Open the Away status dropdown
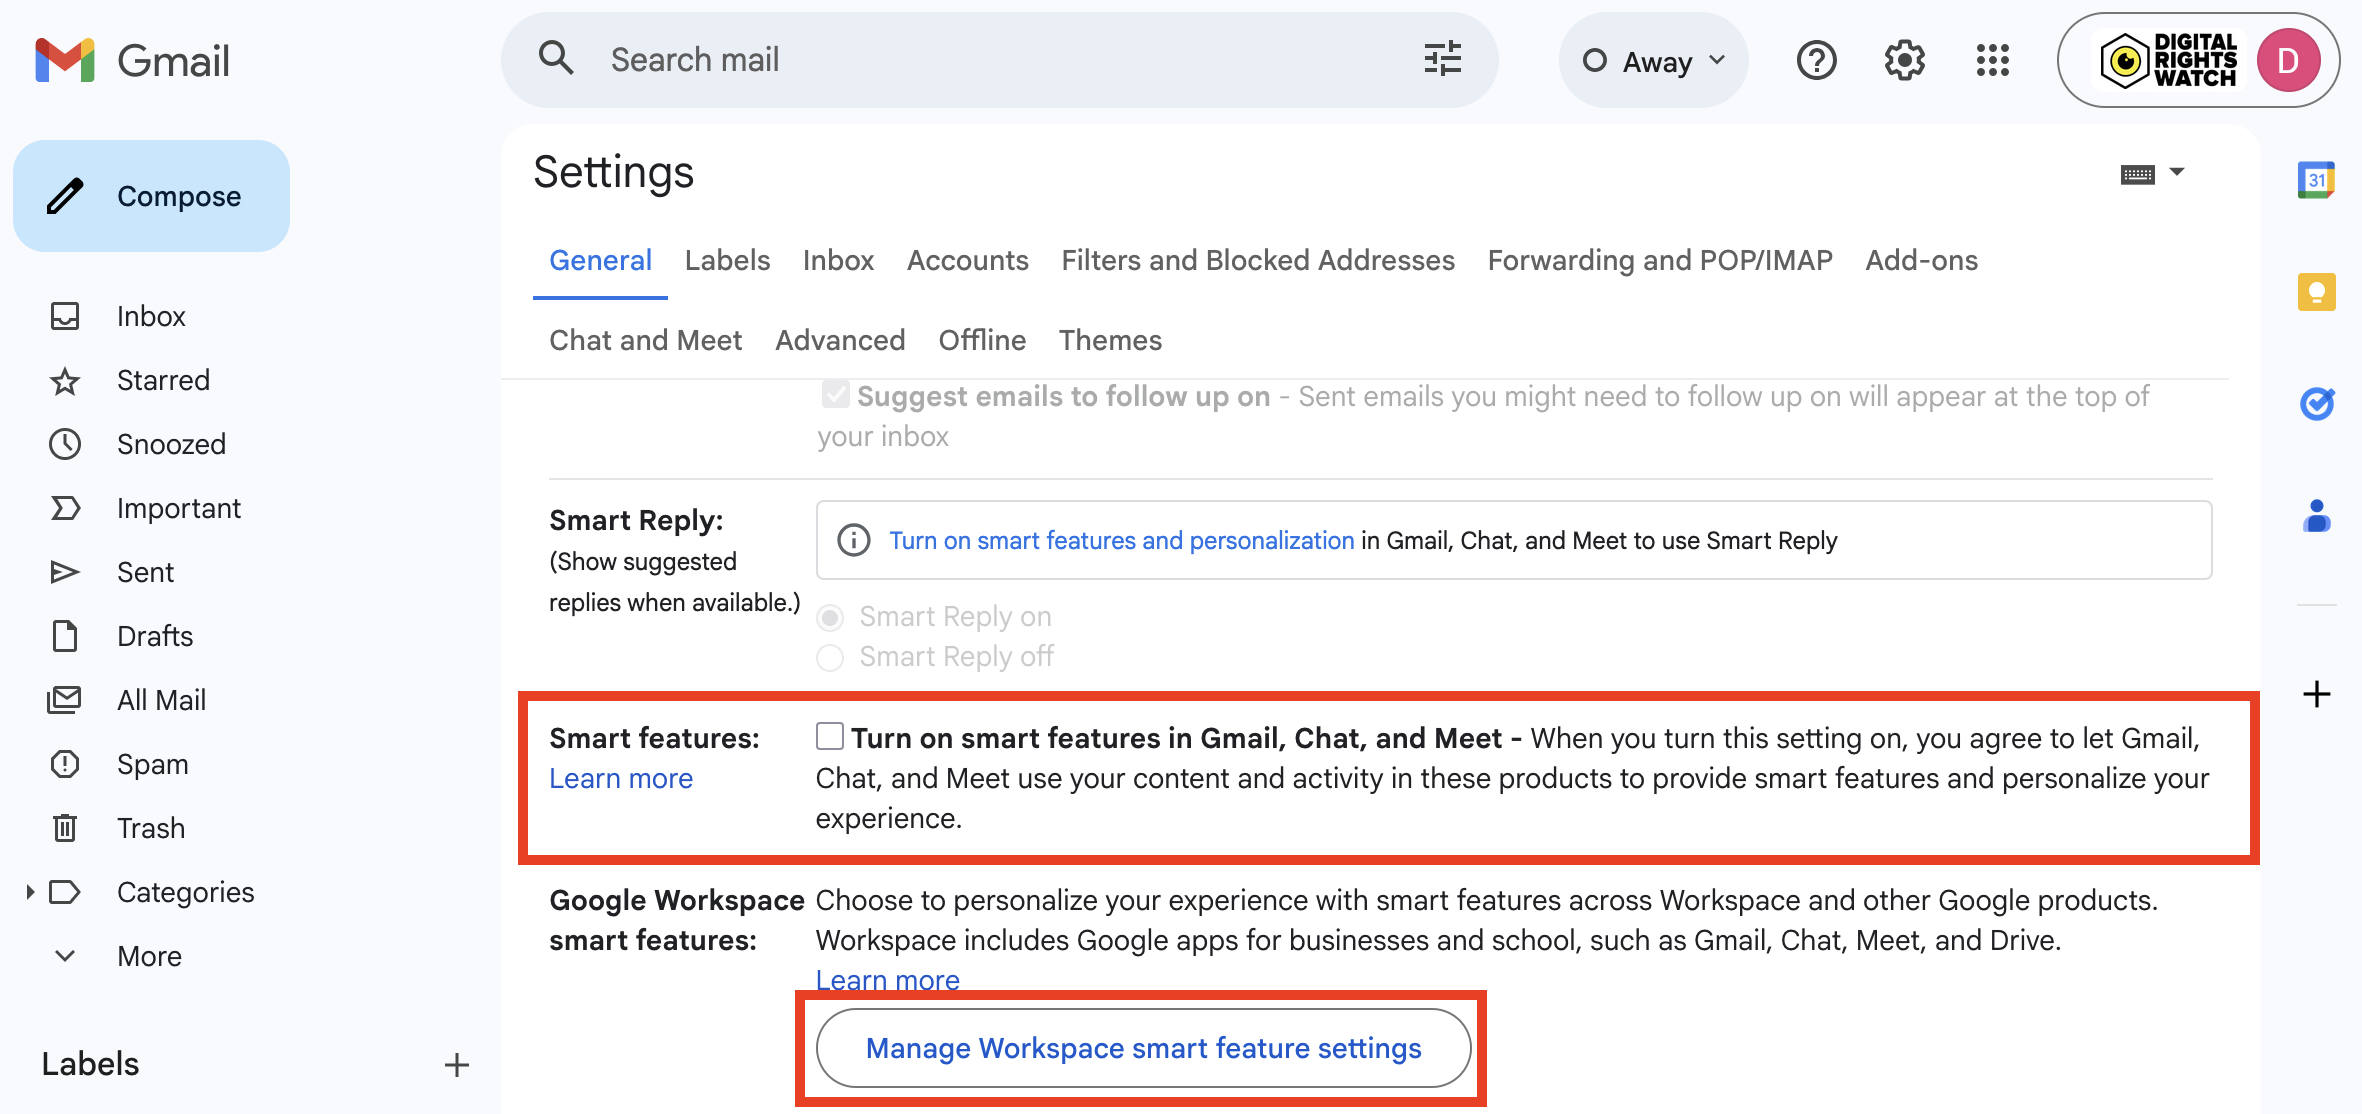Image resolution: width=2362 pixels, height=1114 pixels. [1654, 61]
